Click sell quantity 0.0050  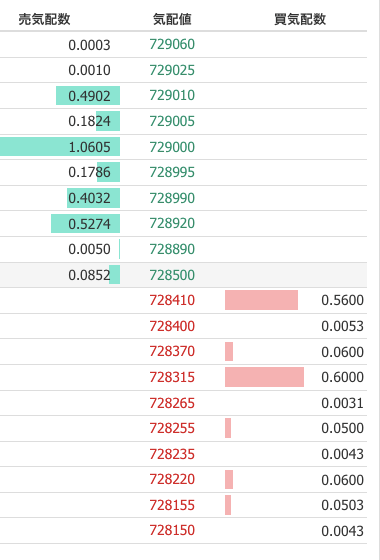point(89,249)
